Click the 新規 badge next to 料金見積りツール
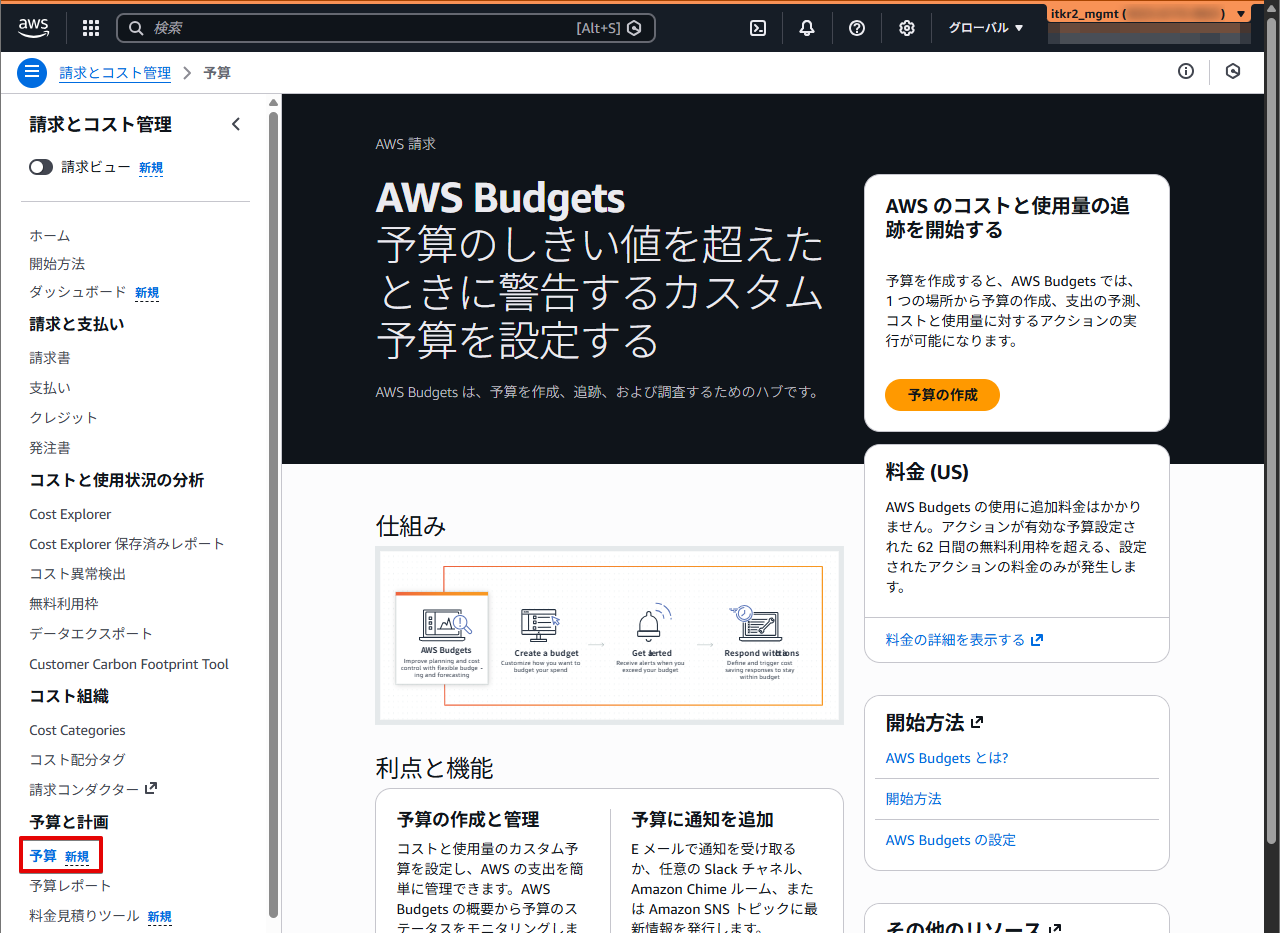The width and height of the screenshot is (1280, 933). coord(160,917)
